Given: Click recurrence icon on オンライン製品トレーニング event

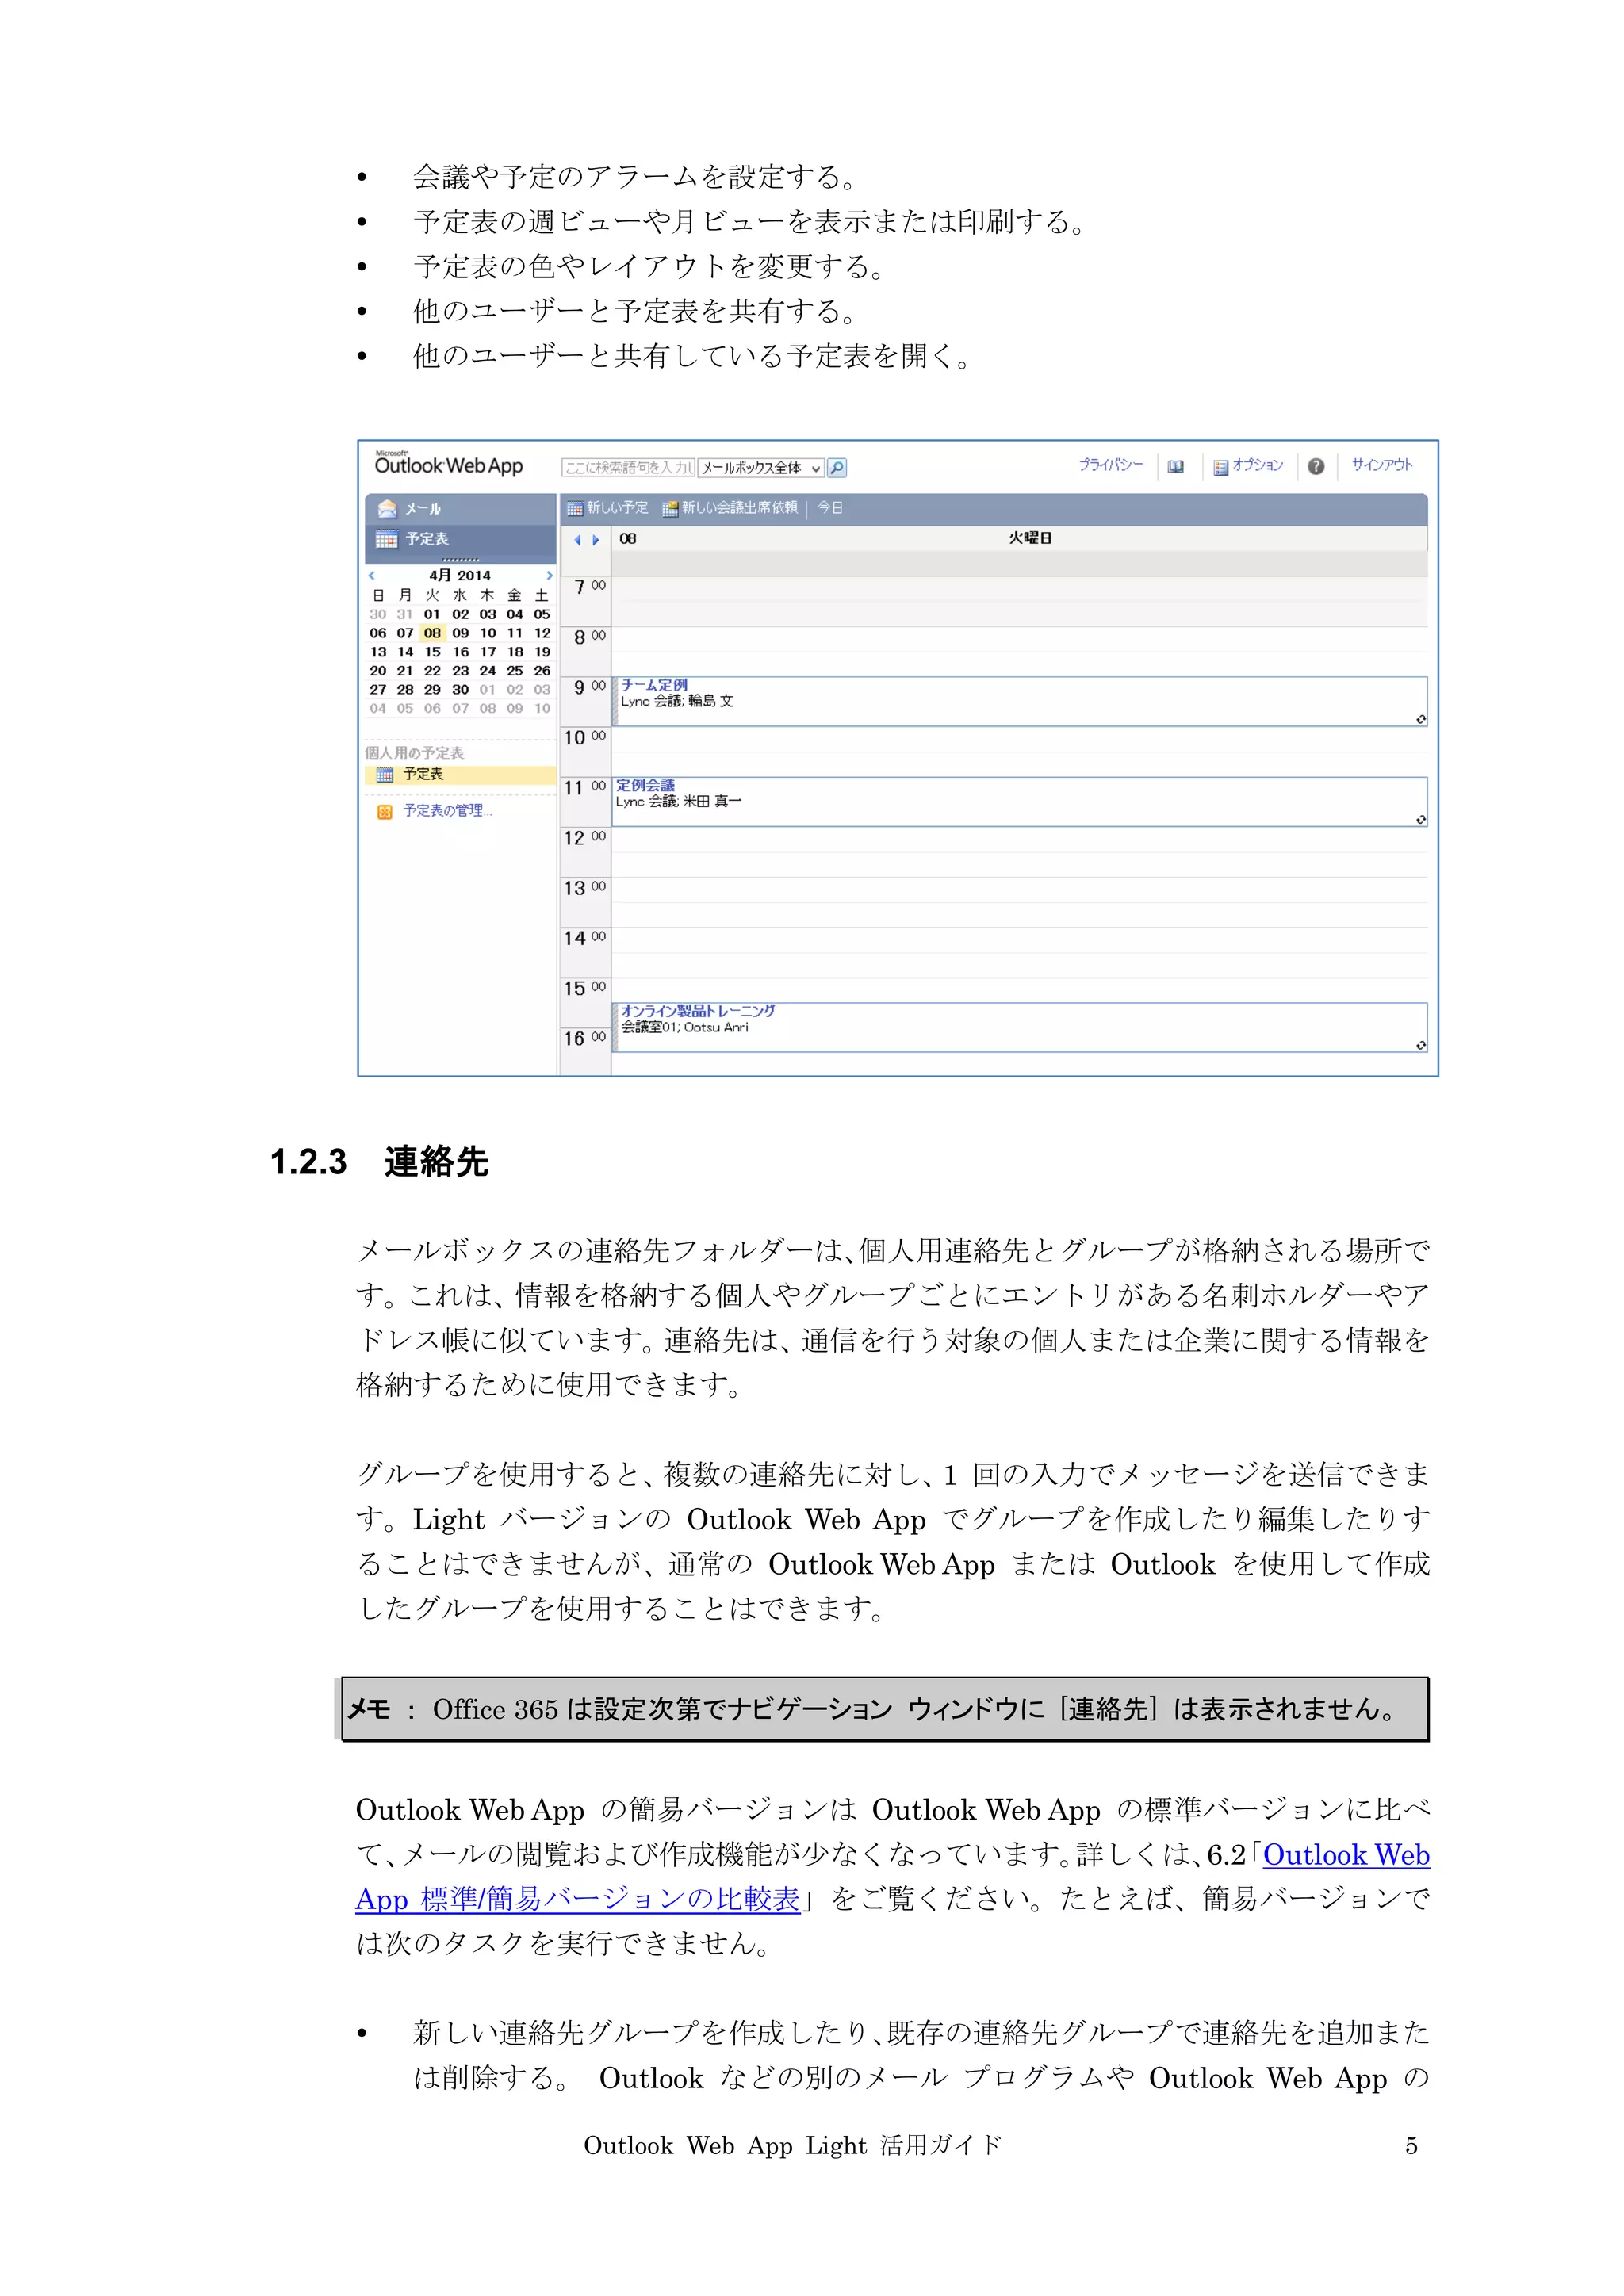Looking at the screenshot, I should (x=1420, y=1045).
